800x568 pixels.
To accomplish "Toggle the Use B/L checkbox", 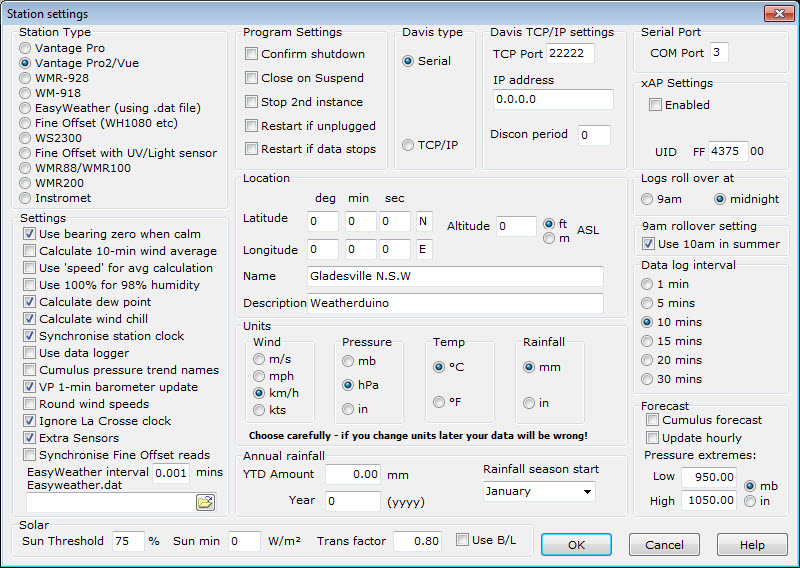I will pos(461,541).
